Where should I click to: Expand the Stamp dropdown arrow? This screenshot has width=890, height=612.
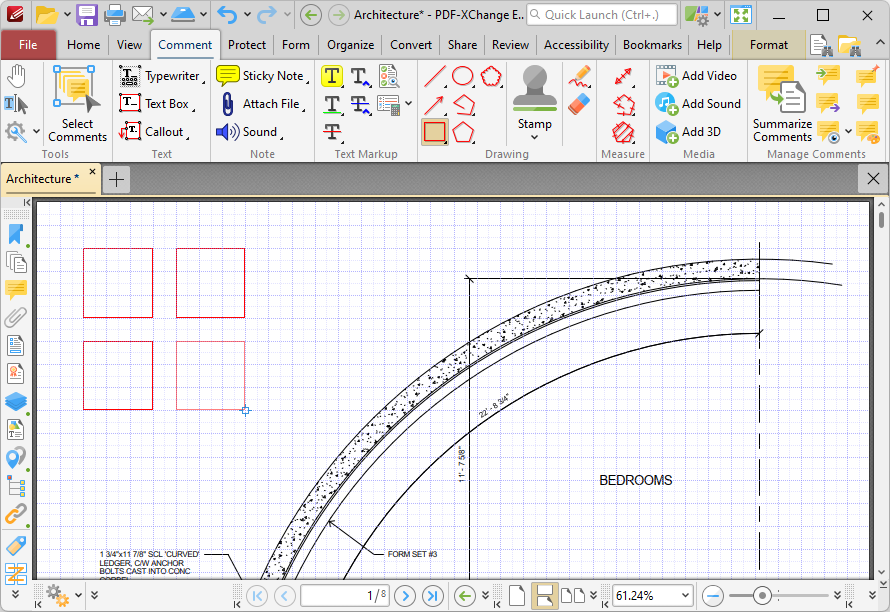(x=534, y=137)
